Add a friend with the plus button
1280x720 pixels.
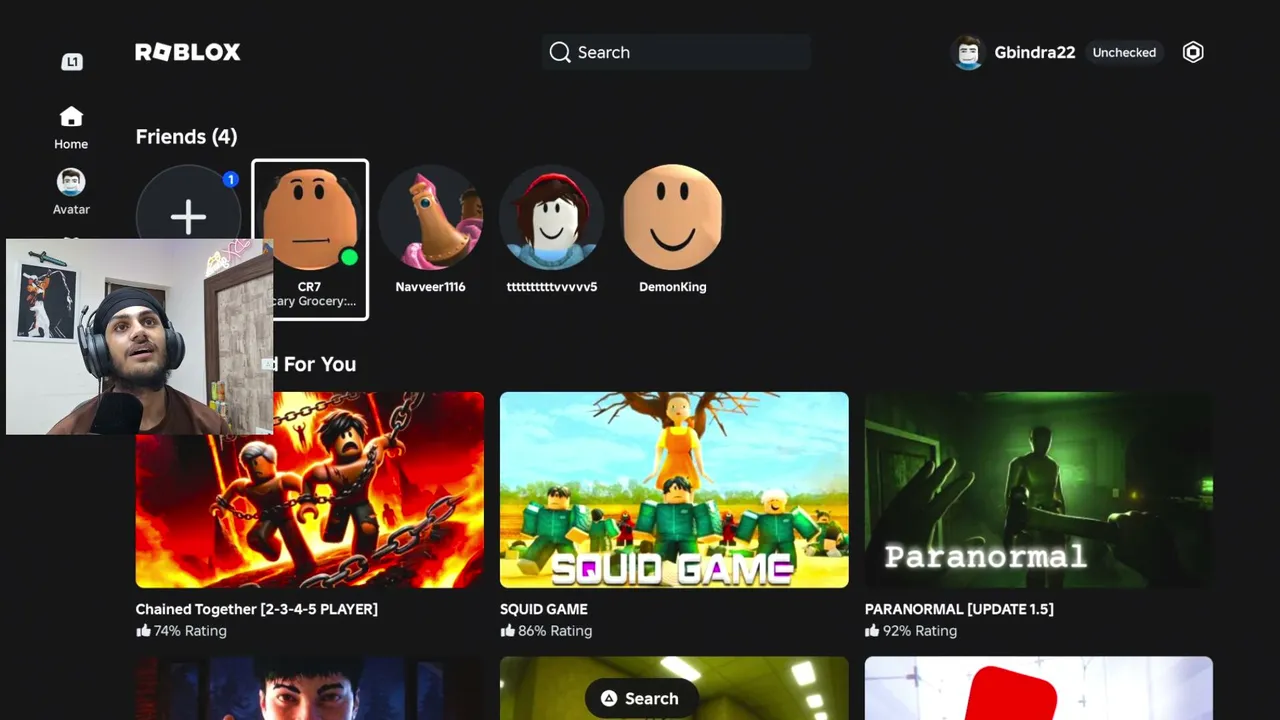click(188, 216)
